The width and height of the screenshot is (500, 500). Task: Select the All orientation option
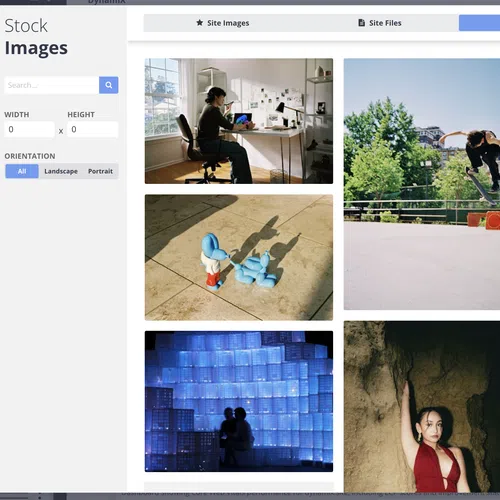click(22, 171)
